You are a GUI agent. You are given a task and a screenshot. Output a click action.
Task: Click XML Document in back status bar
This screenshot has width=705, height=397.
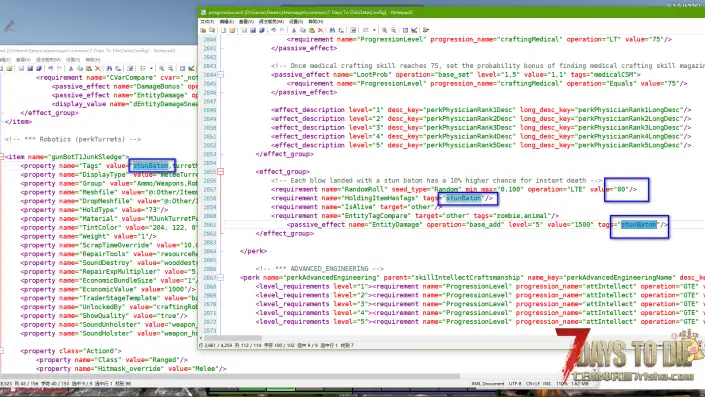tap(488, 384)
